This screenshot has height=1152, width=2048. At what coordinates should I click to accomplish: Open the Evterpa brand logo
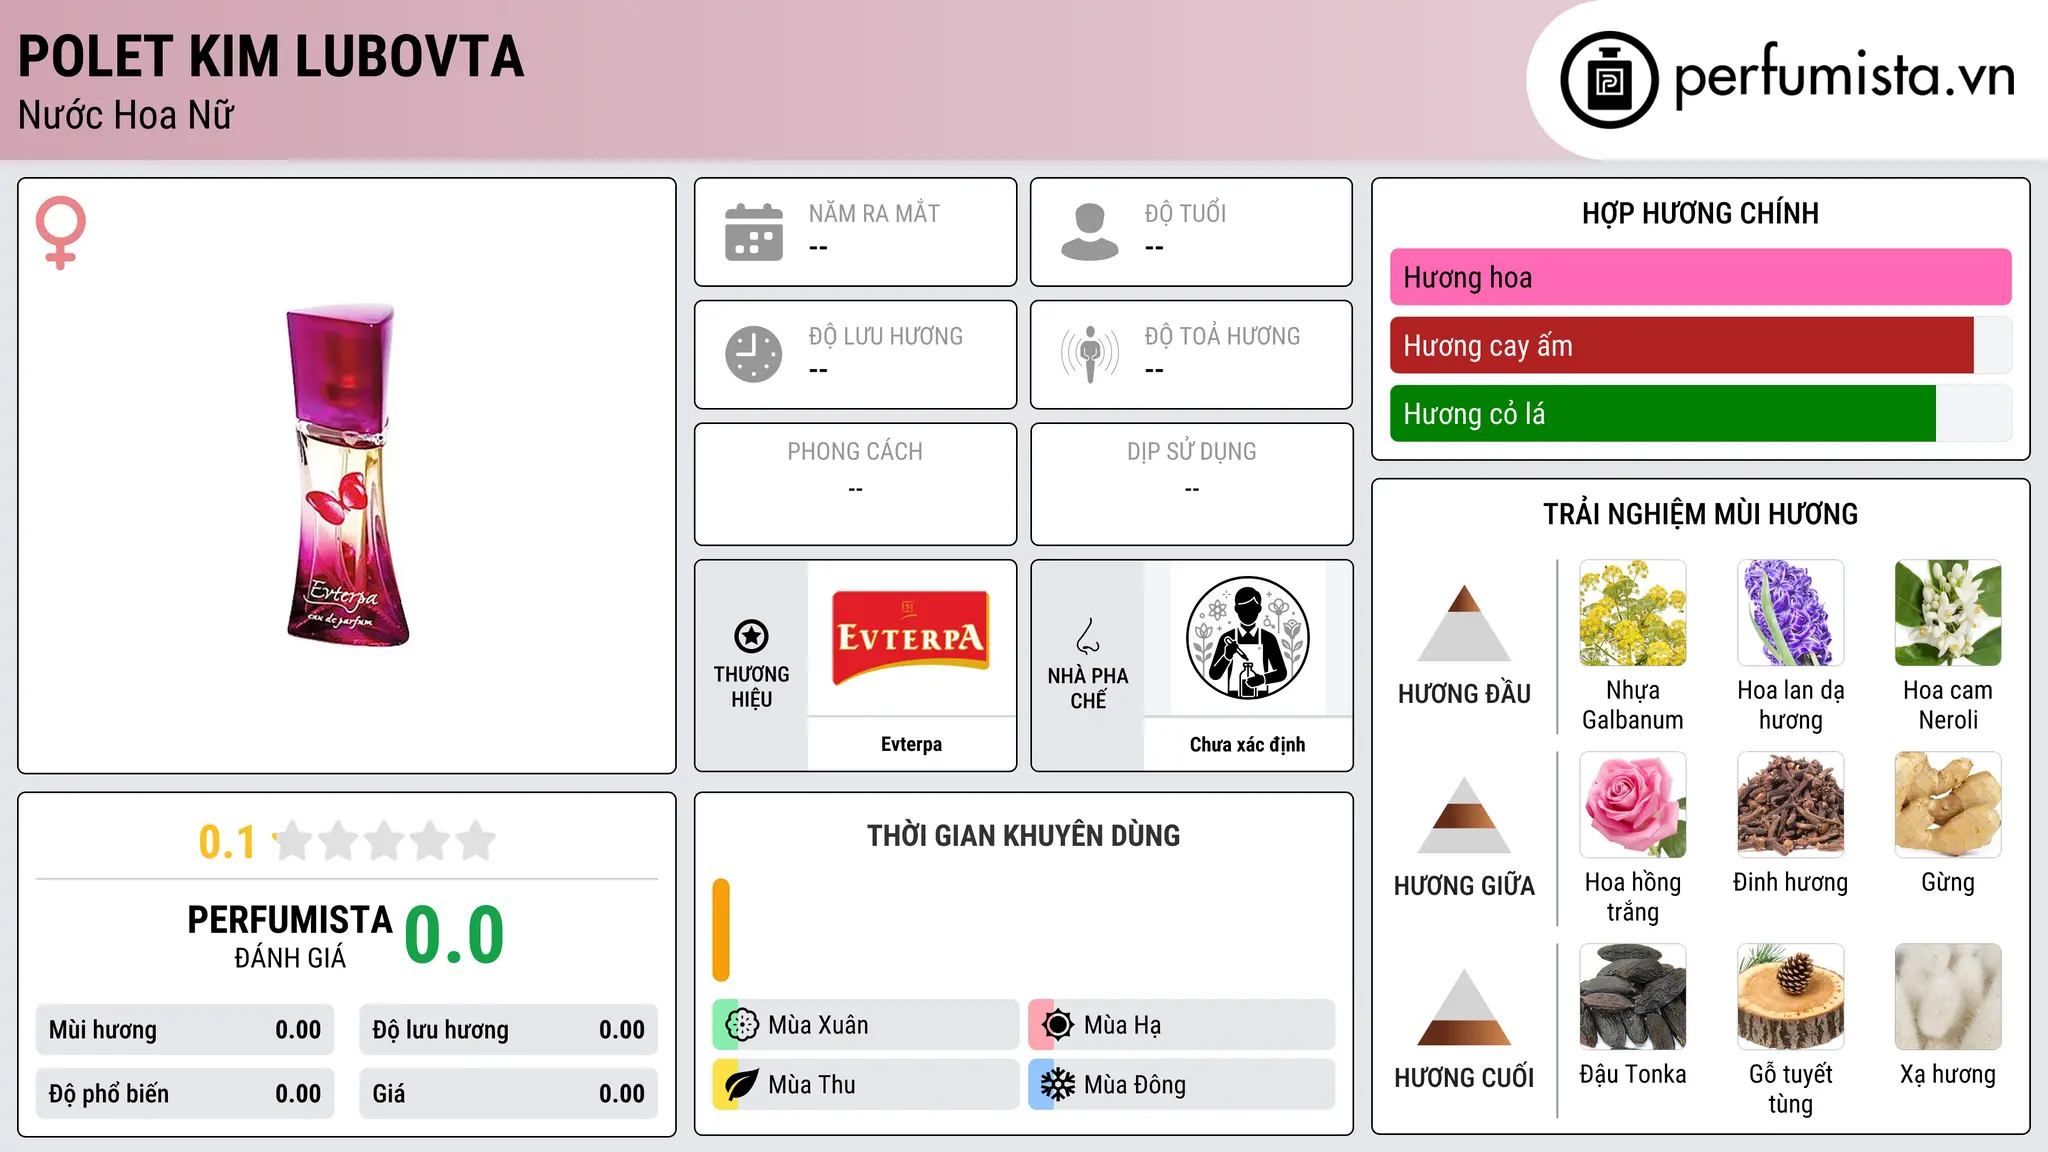click(x=911, y=638)
